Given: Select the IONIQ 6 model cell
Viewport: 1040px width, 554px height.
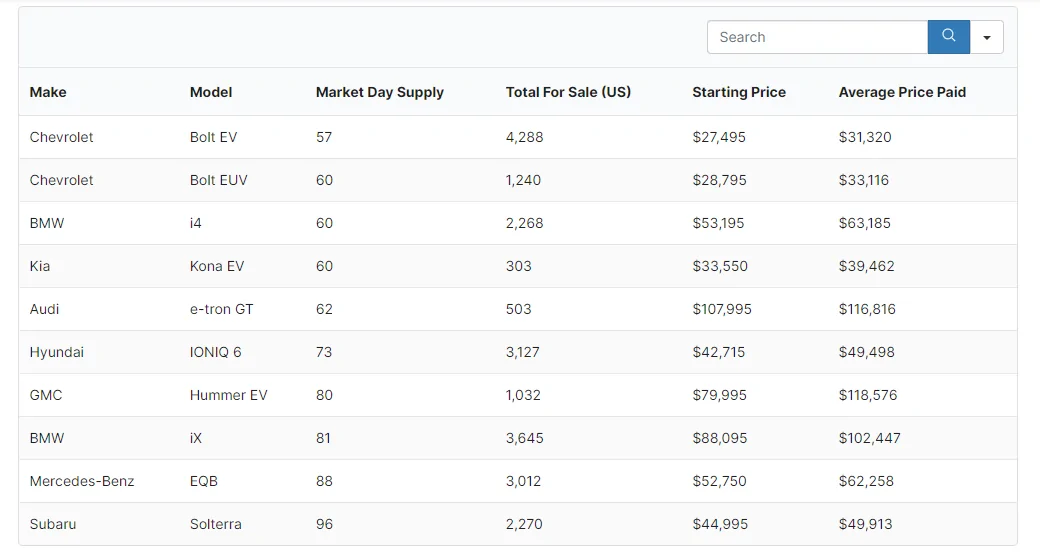Looking at the screenshot, I should coord(216,352).
